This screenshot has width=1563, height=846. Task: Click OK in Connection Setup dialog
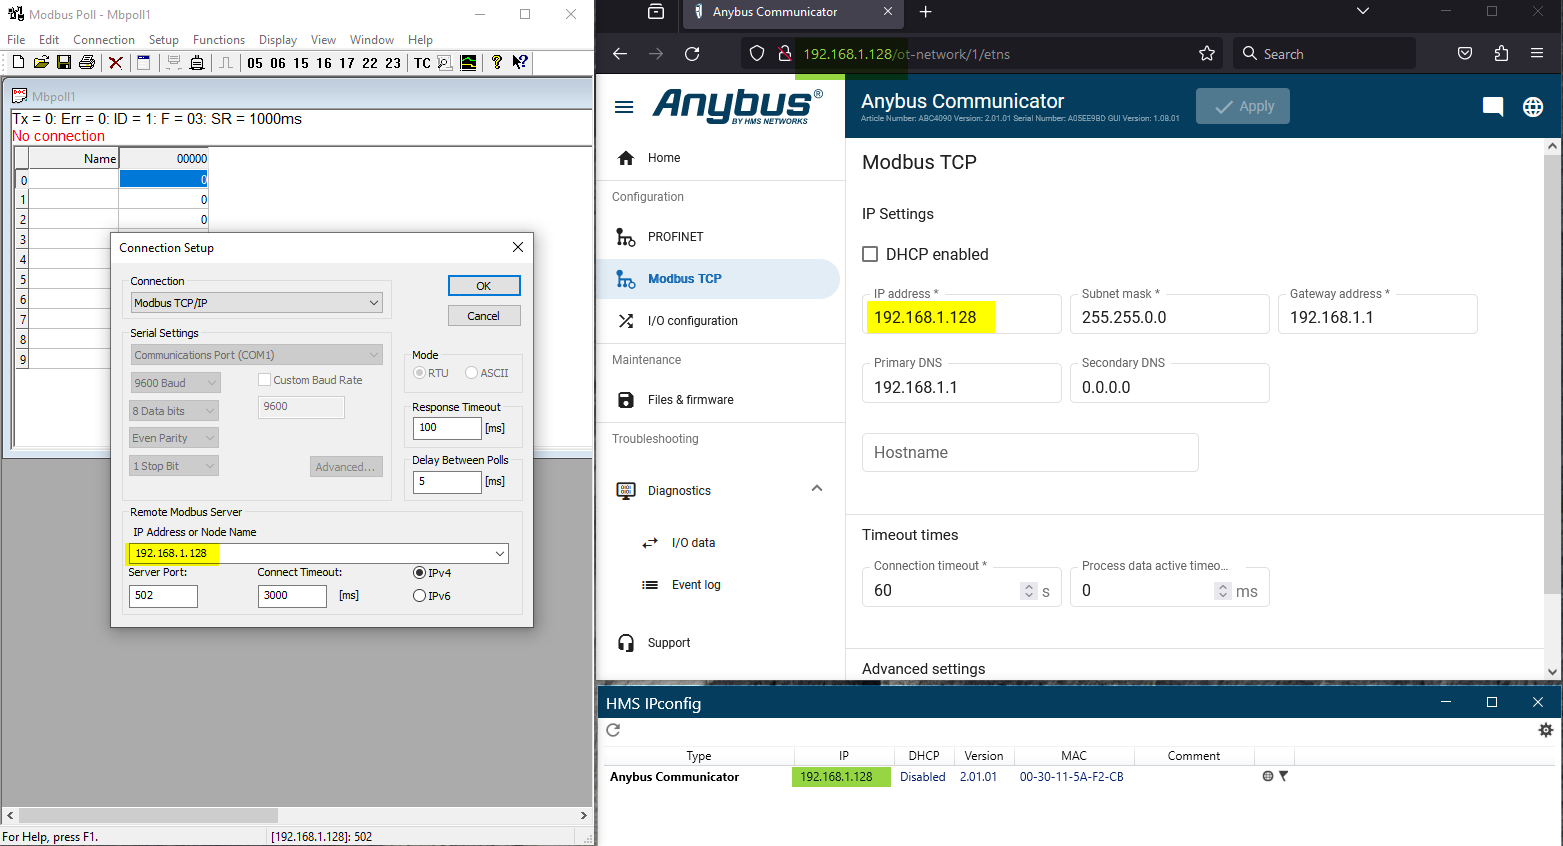pos(484,286)
